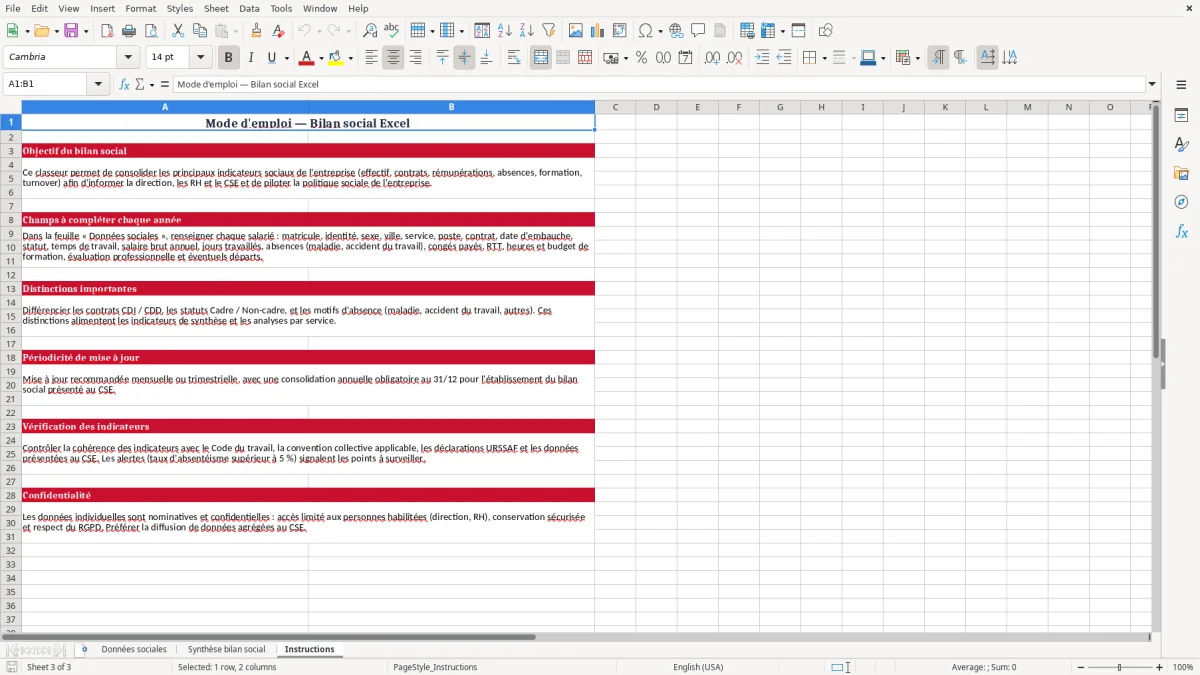Insert an image

(x=576, y=31)
